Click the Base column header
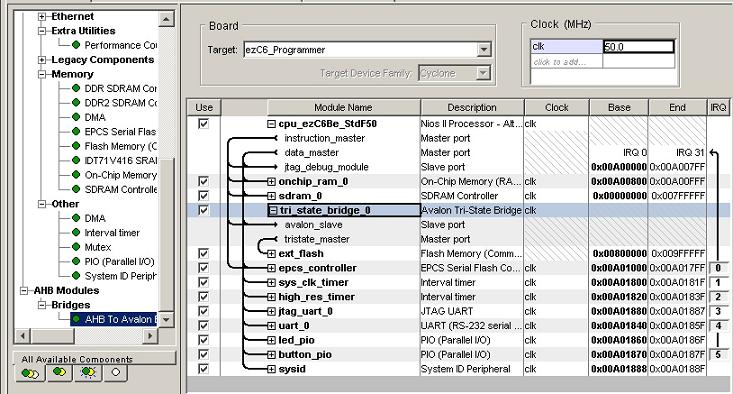 [619, 107]
